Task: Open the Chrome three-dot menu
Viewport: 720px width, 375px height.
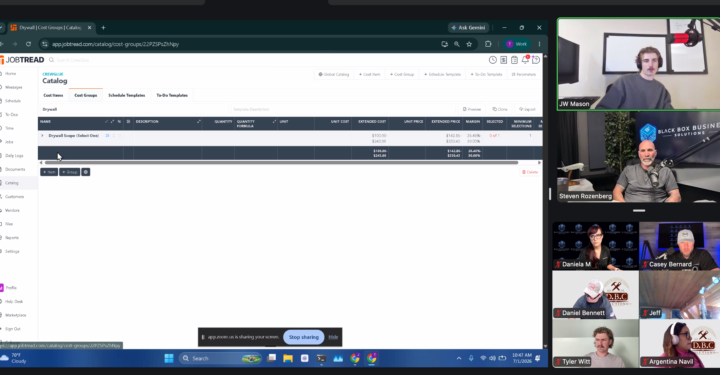Action: point(539,44)
